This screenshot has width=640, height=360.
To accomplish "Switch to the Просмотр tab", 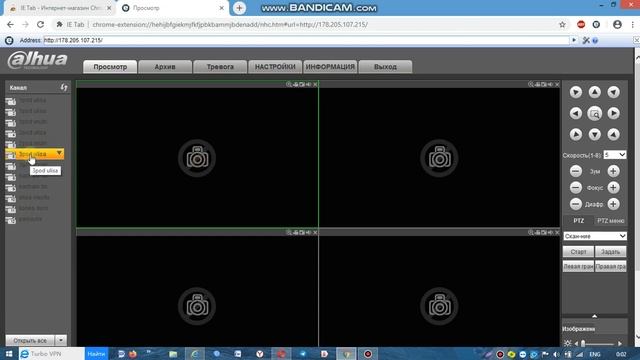I will [x=110, y=67].
